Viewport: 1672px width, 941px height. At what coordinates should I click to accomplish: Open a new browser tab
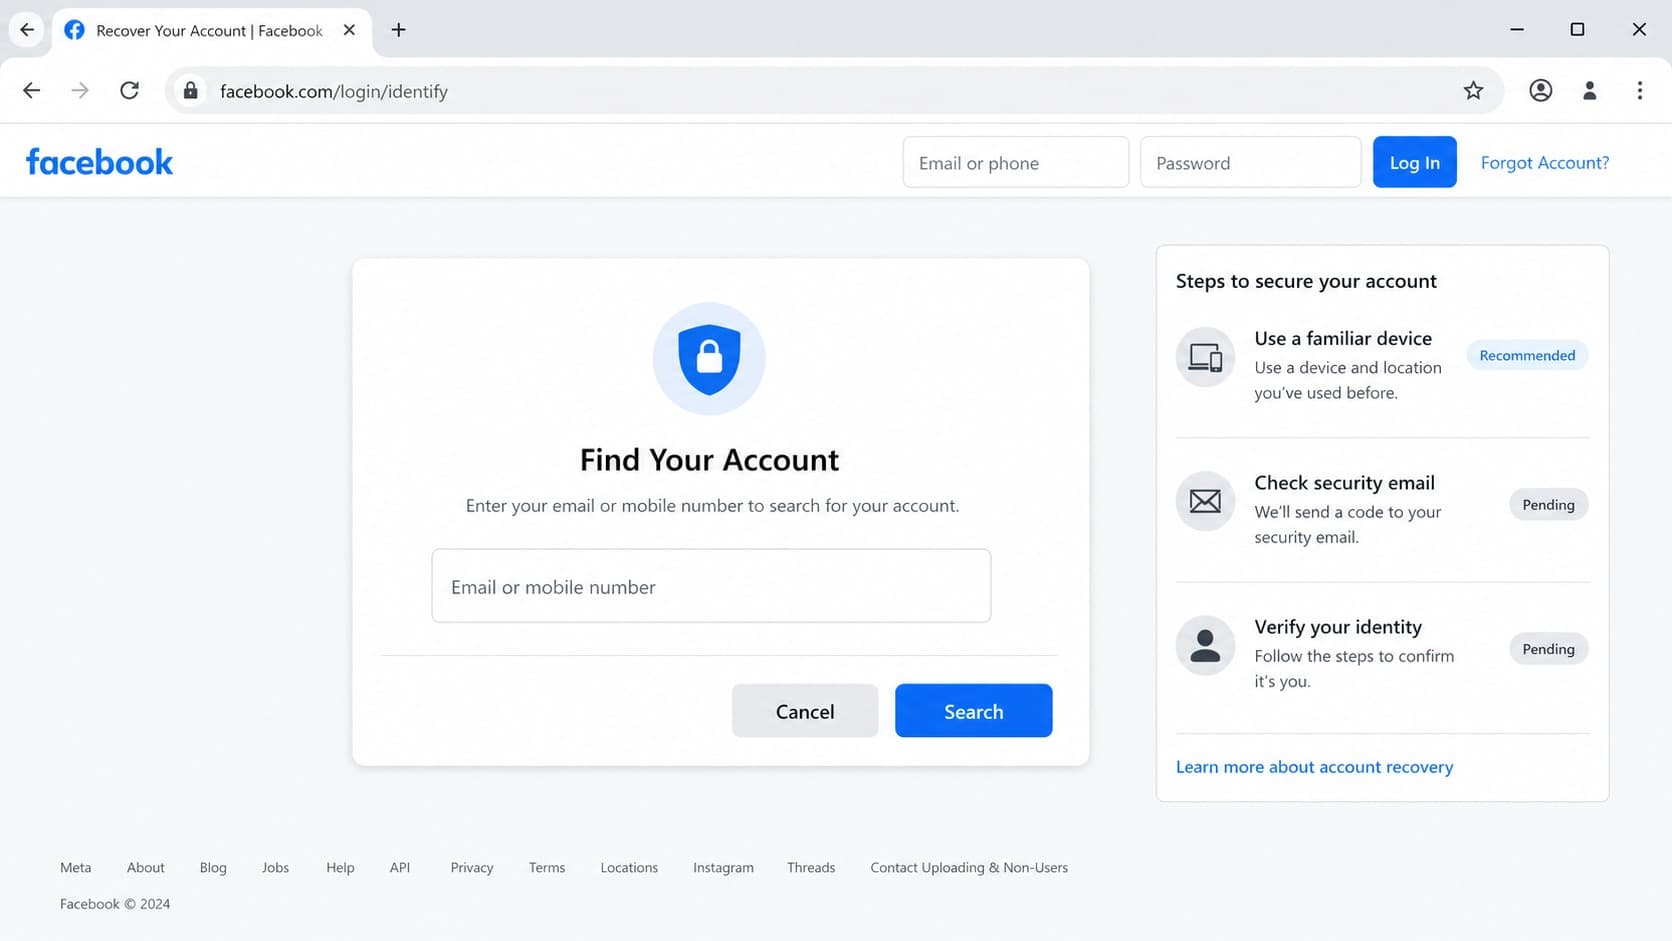point(398,30)
